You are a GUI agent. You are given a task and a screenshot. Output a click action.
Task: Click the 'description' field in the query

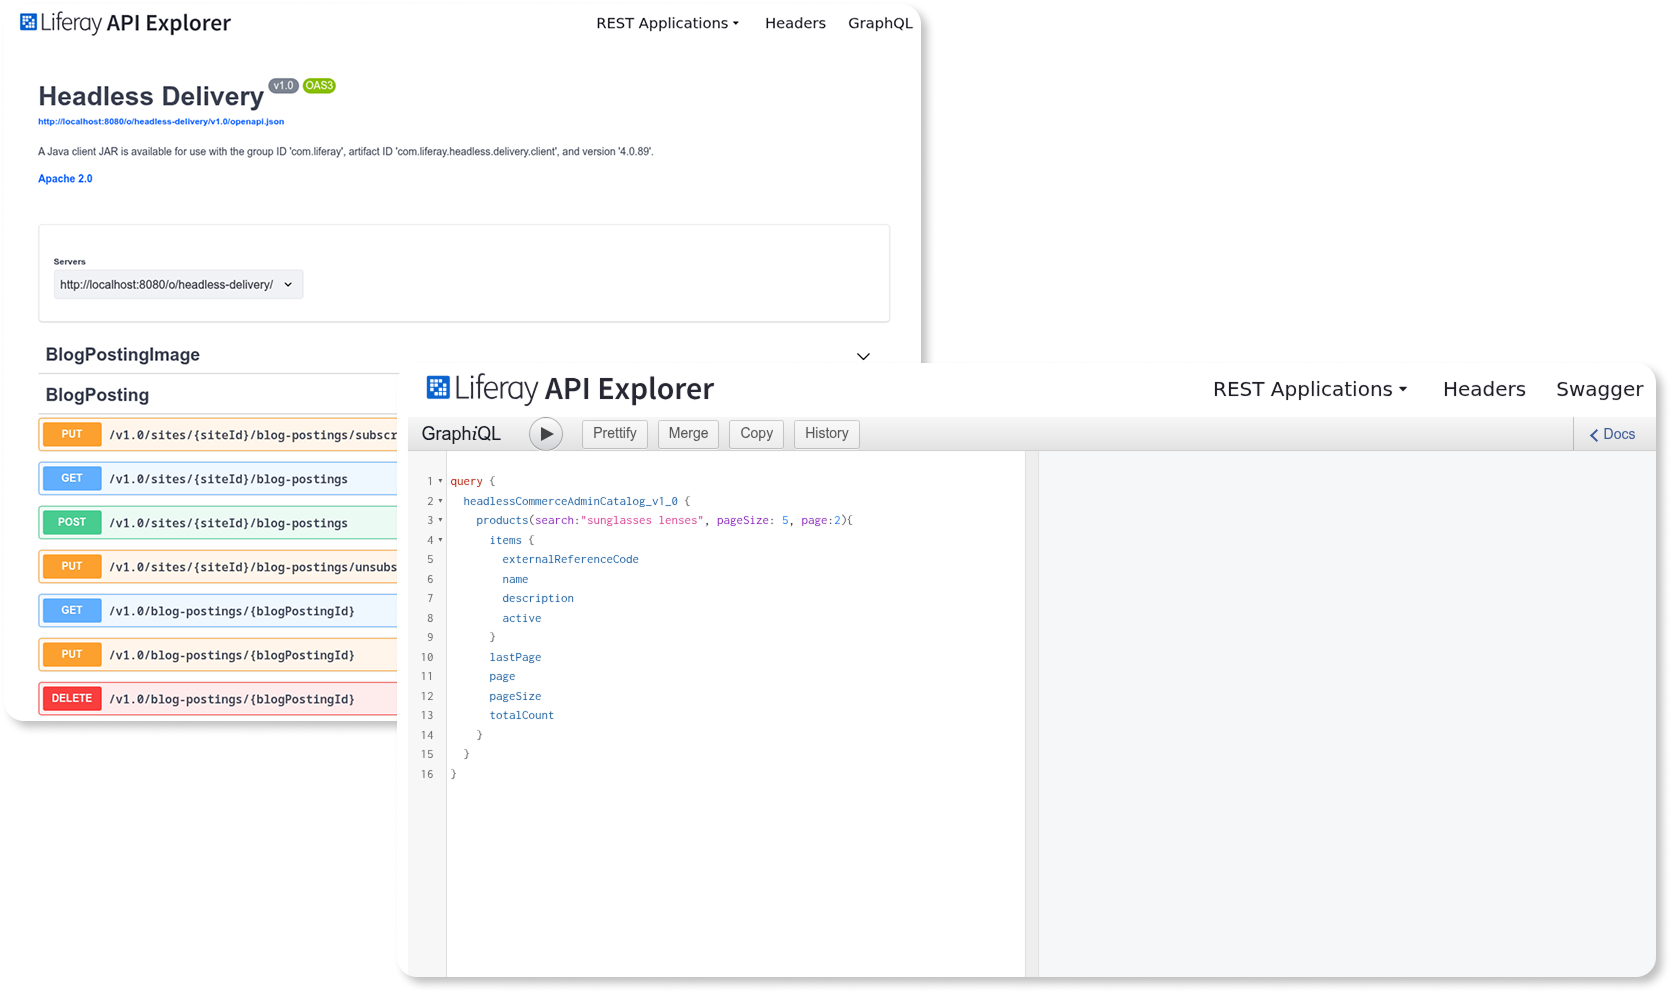[x=538, y=599]
